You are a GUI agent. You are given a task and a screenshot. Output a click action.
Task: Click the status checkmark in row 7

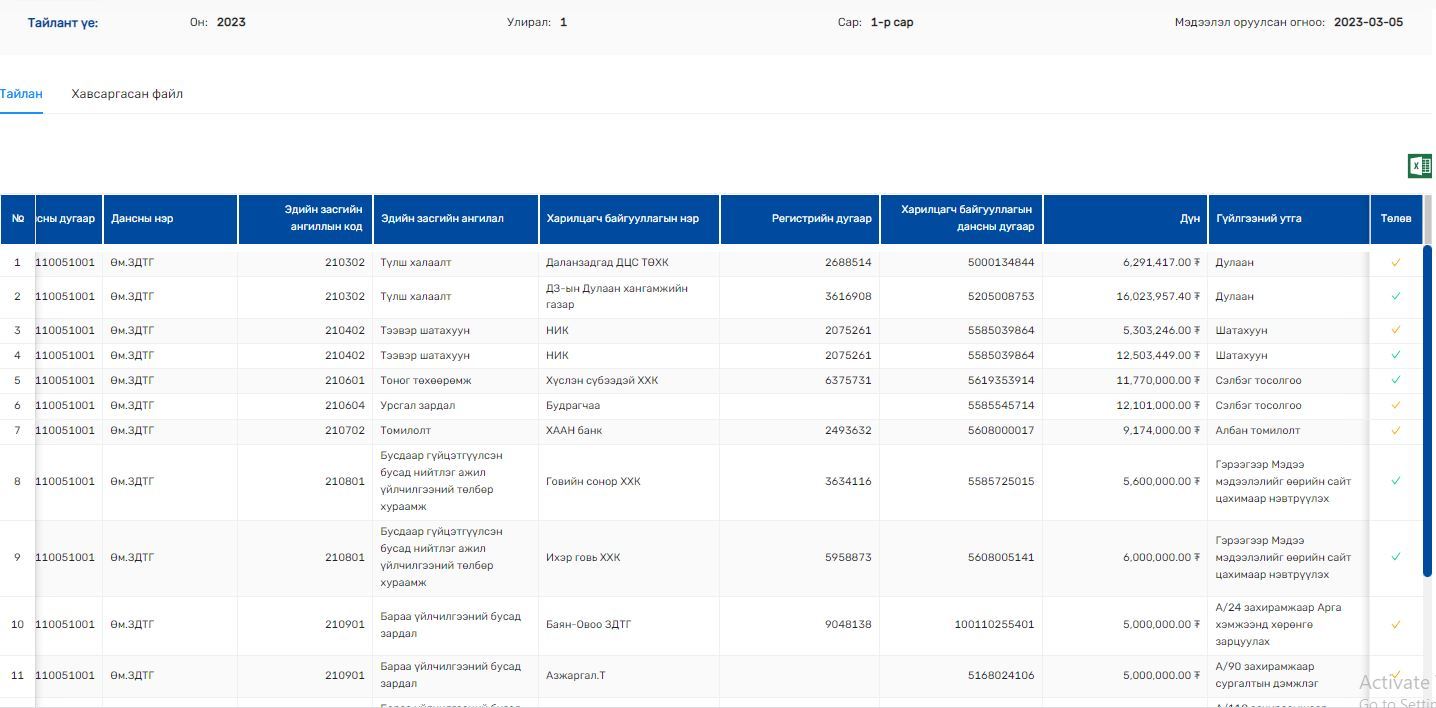click(1396, 430)
